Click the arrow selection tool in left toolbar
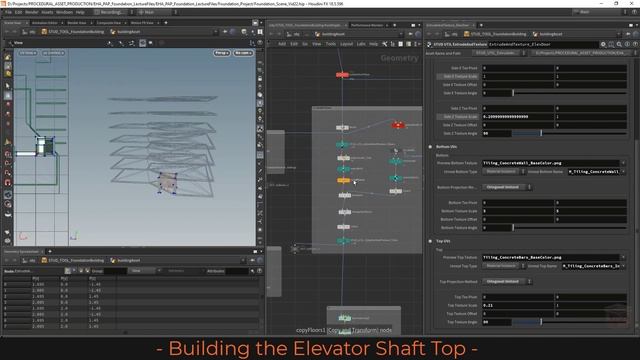Screen dimensions: 640x360 [7, 86]
